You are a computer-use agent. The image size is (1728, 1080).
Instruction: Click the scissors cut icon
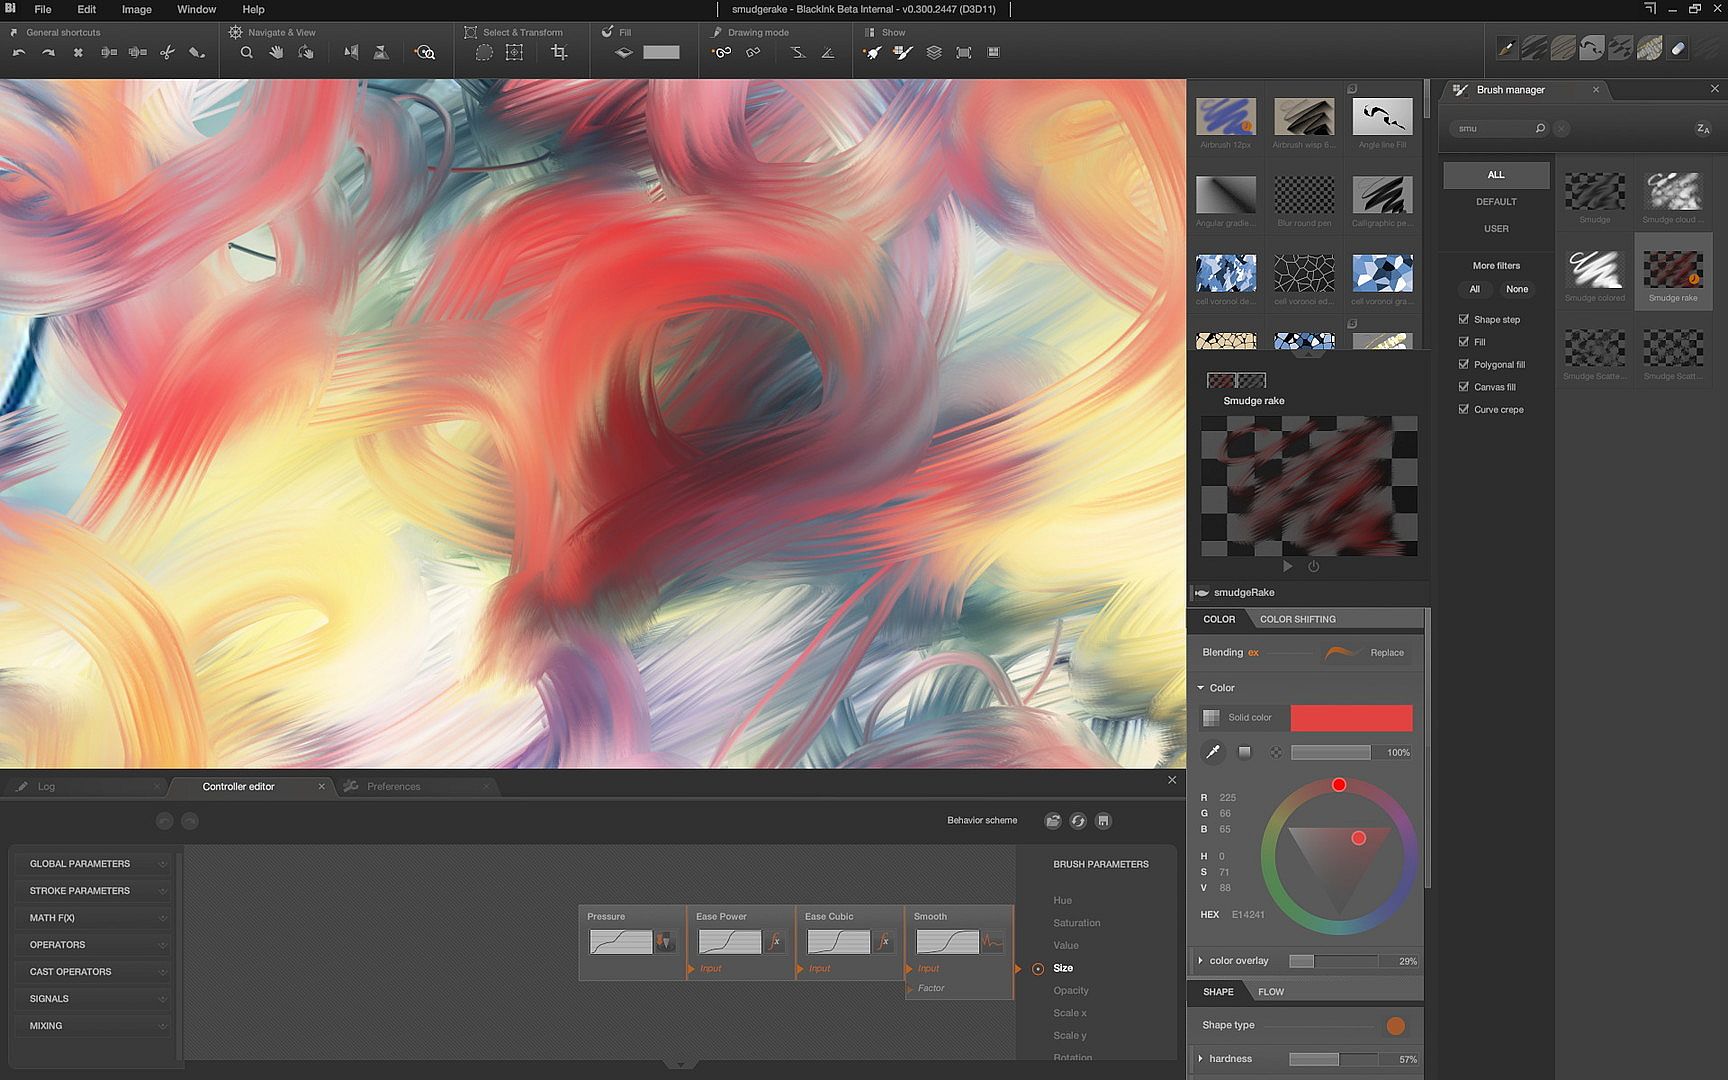167,53
